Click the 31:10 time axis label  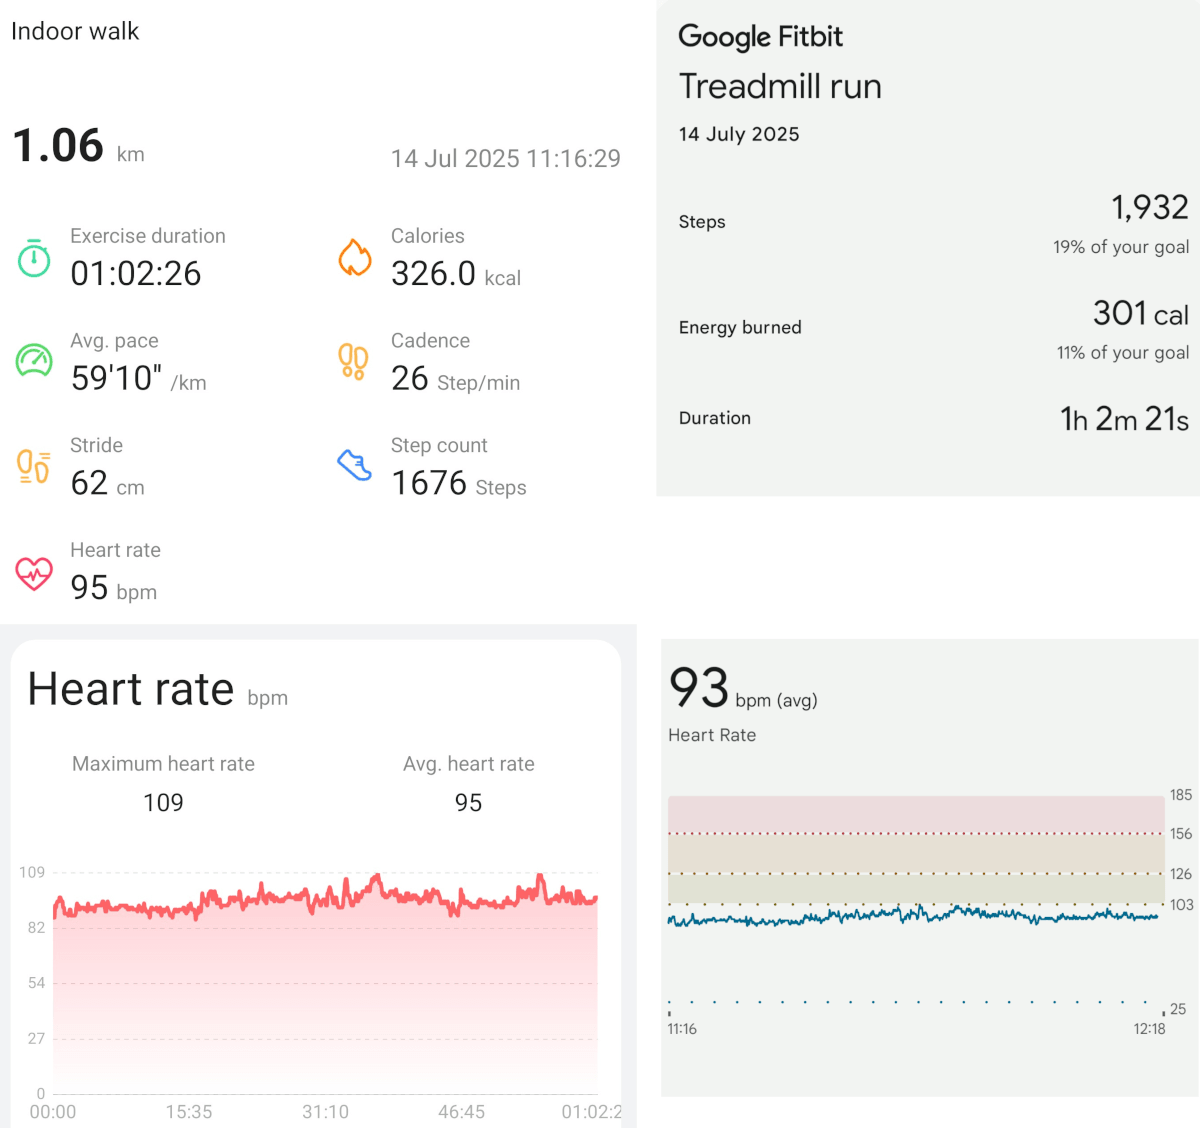point(325,1112)
